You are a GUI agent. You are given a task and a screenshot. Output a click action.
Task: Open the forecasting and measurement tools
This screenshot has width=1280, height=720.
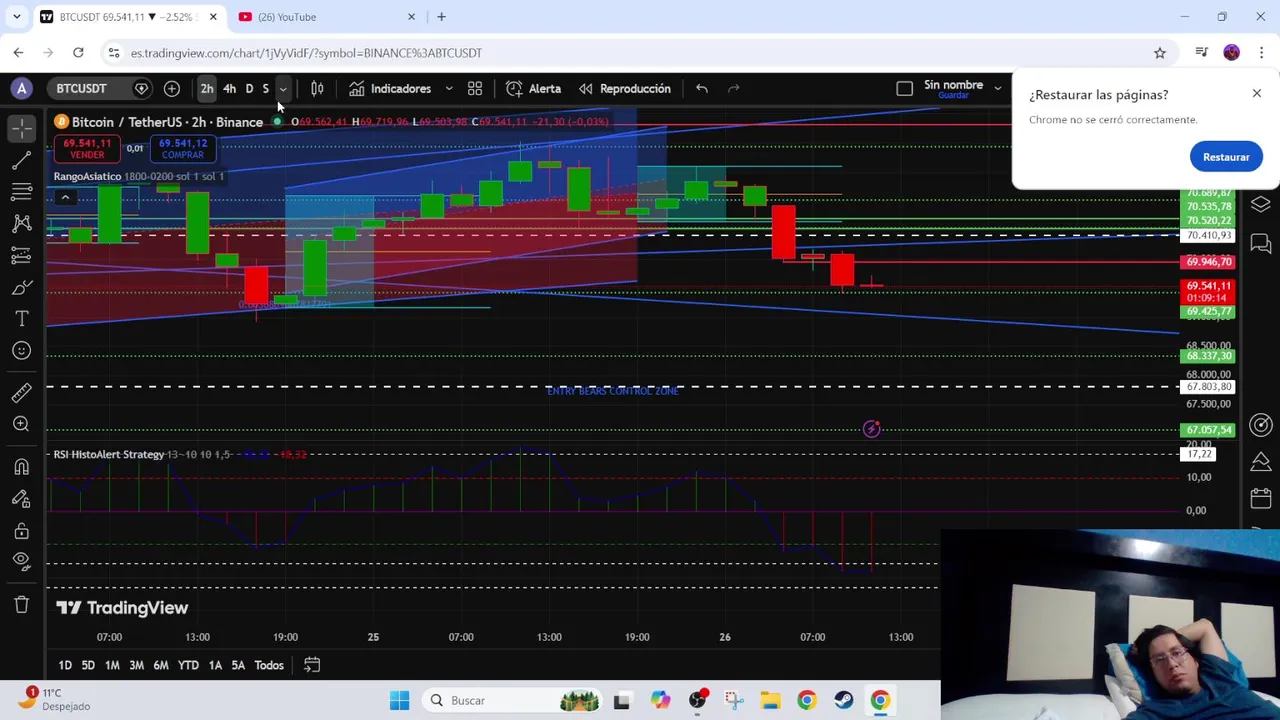coord(21,256)
